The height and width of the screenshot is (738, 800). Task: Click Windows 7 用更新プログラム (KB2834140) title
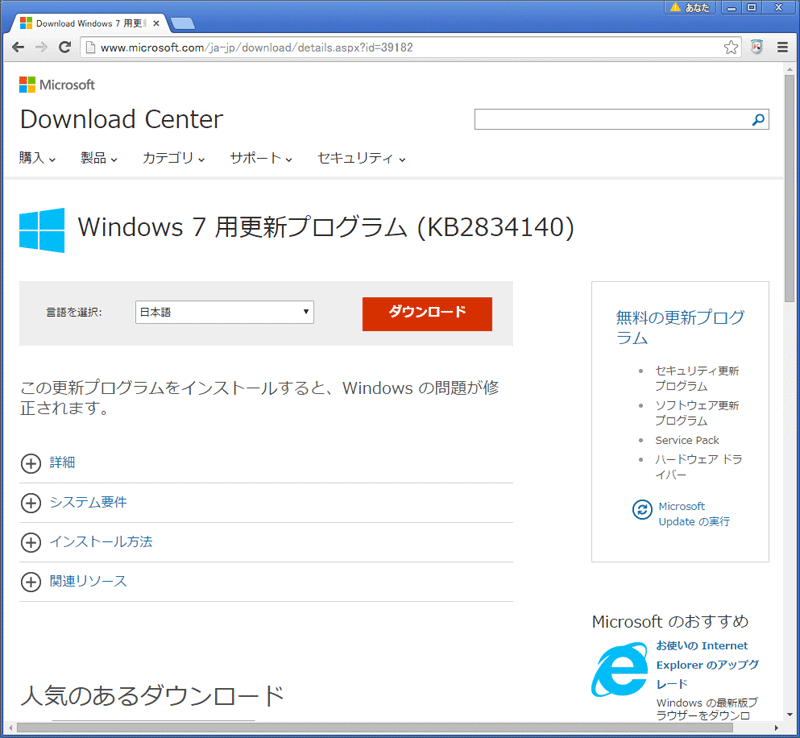(326, 227)
